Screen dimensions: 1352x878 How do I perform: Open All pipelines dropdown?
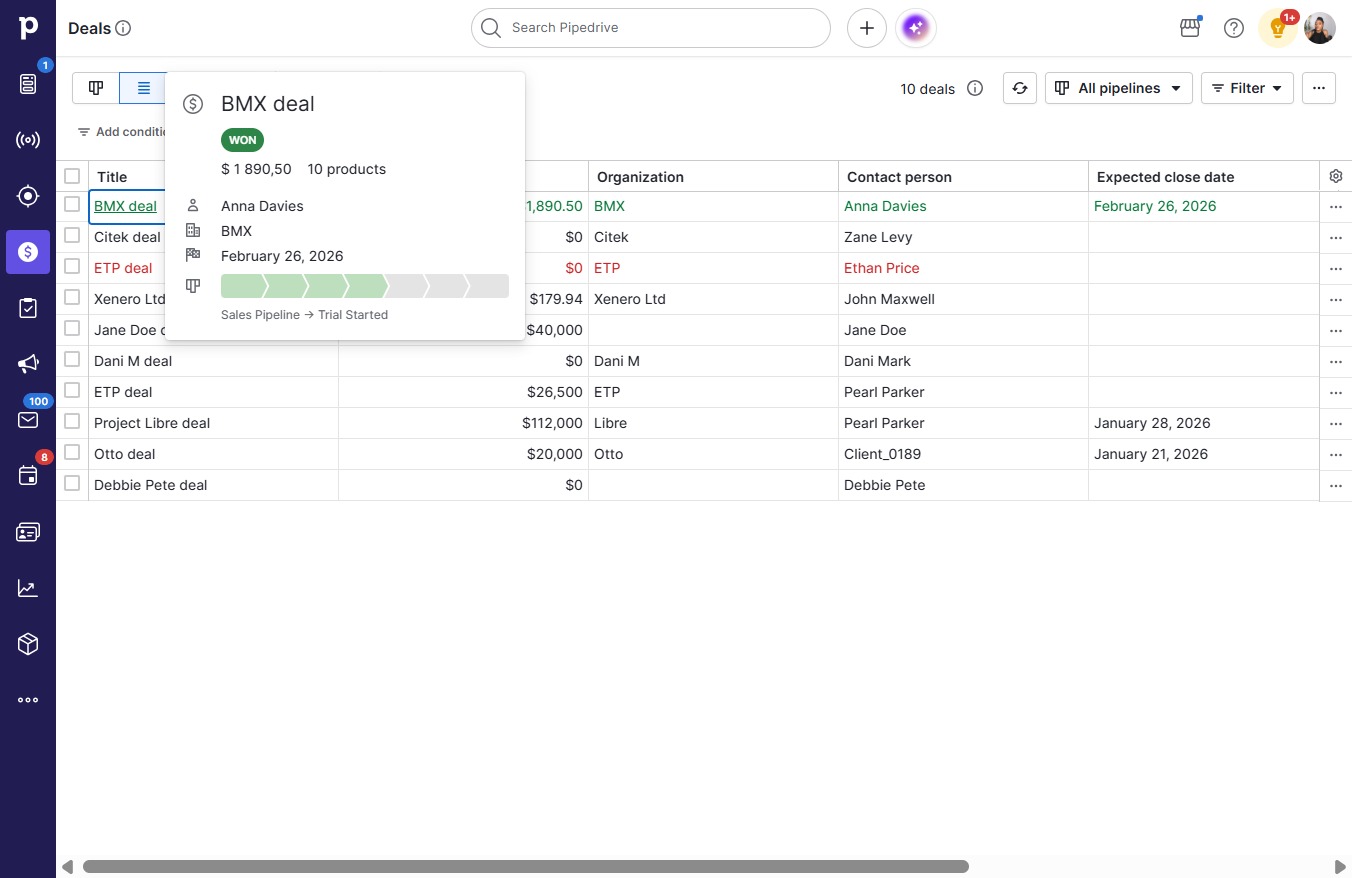point(1119,88)
